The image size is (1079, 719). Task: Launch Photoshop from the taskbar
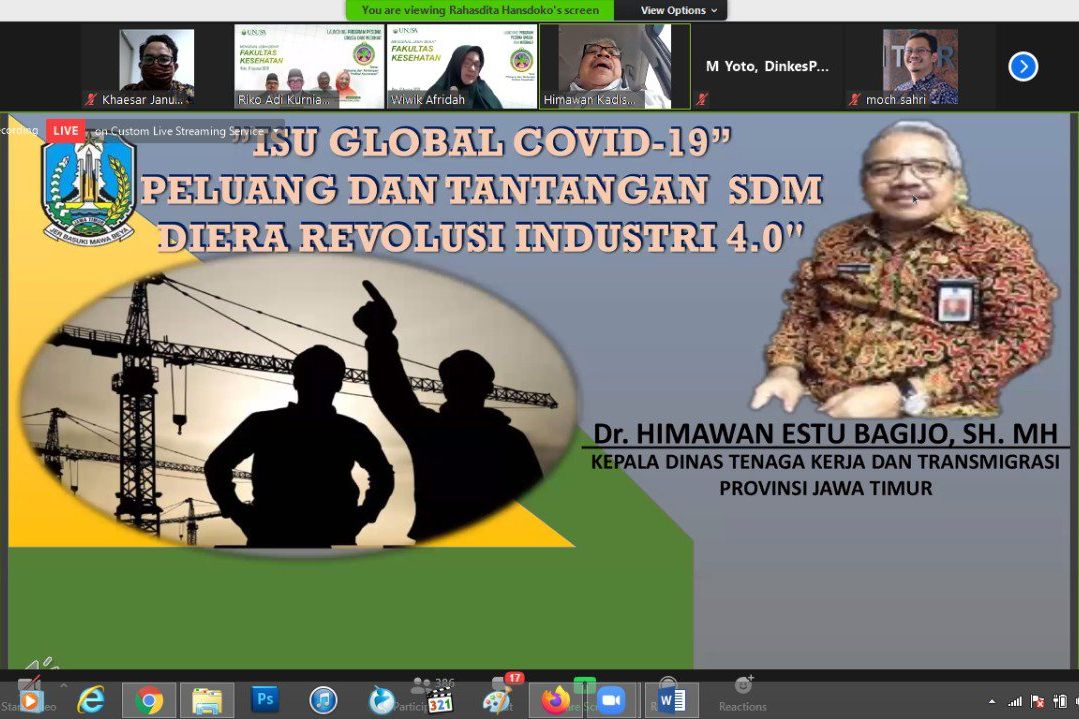pyautogui.click(x=265, y=699)
